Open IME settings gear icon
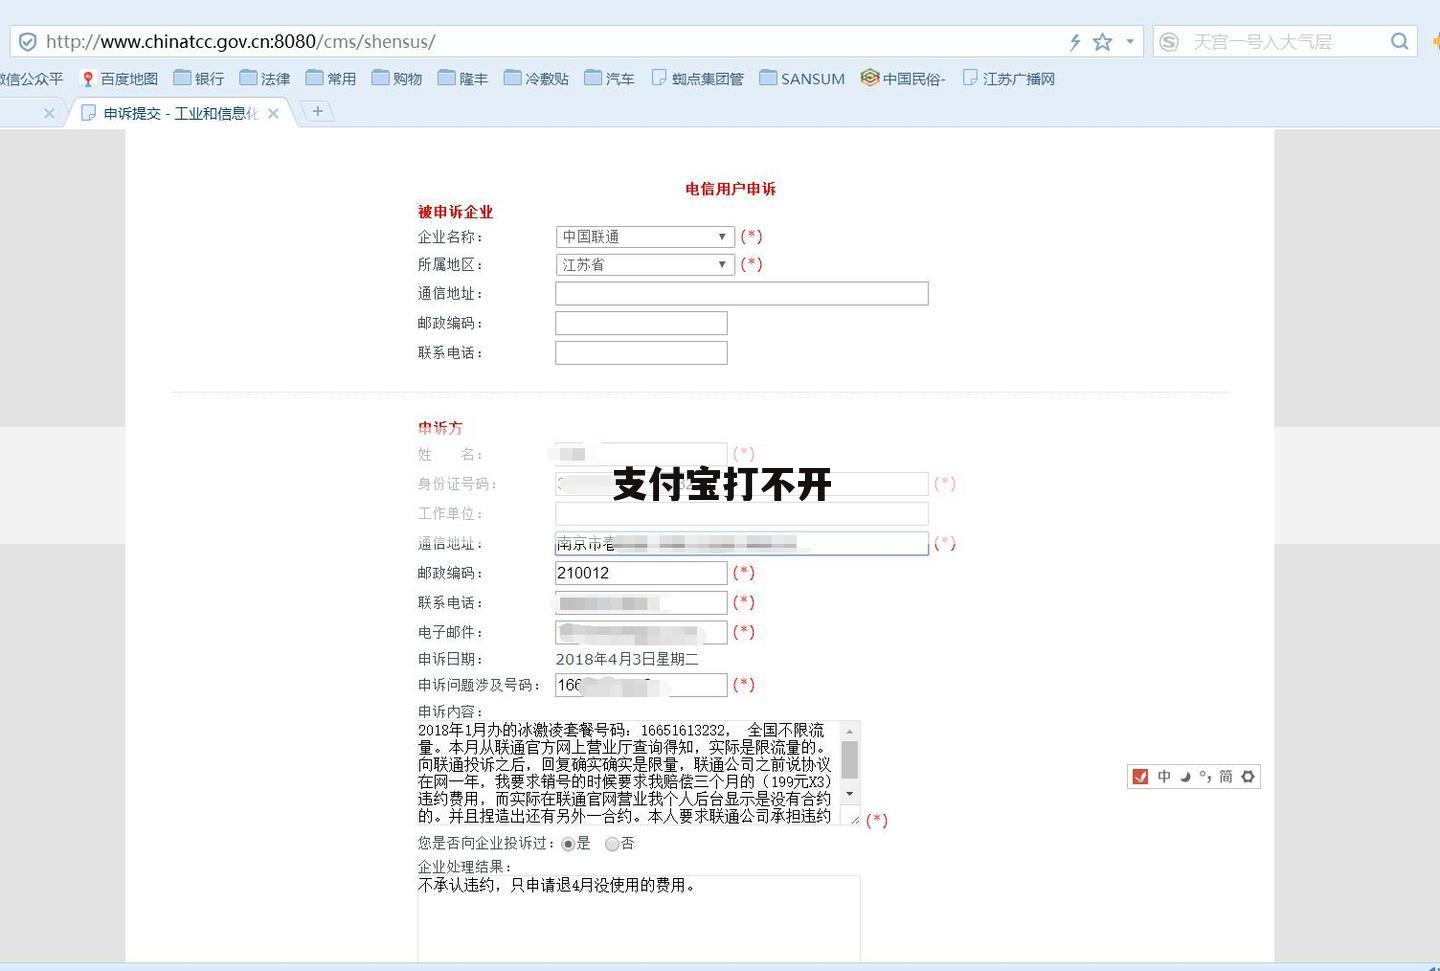Viewport: 1440px width, 971px height. (1248, 777)
